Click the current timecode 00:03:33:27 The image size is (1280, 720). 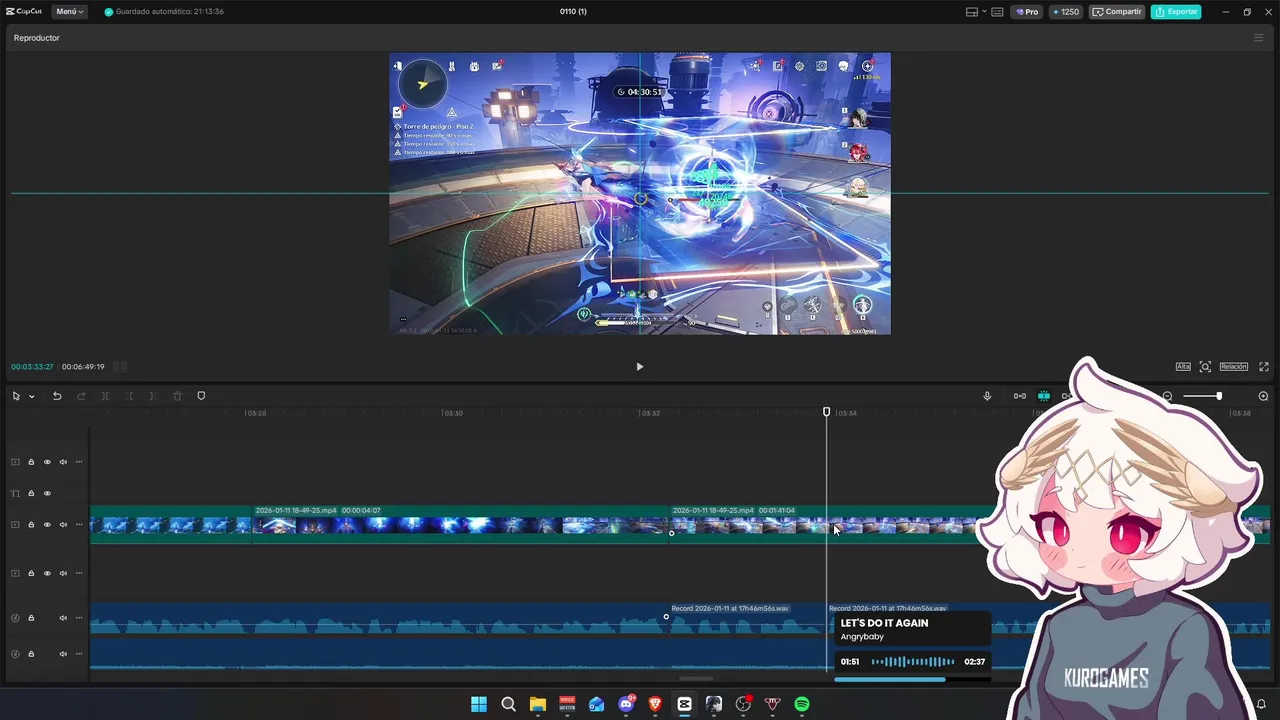[32, 367]
